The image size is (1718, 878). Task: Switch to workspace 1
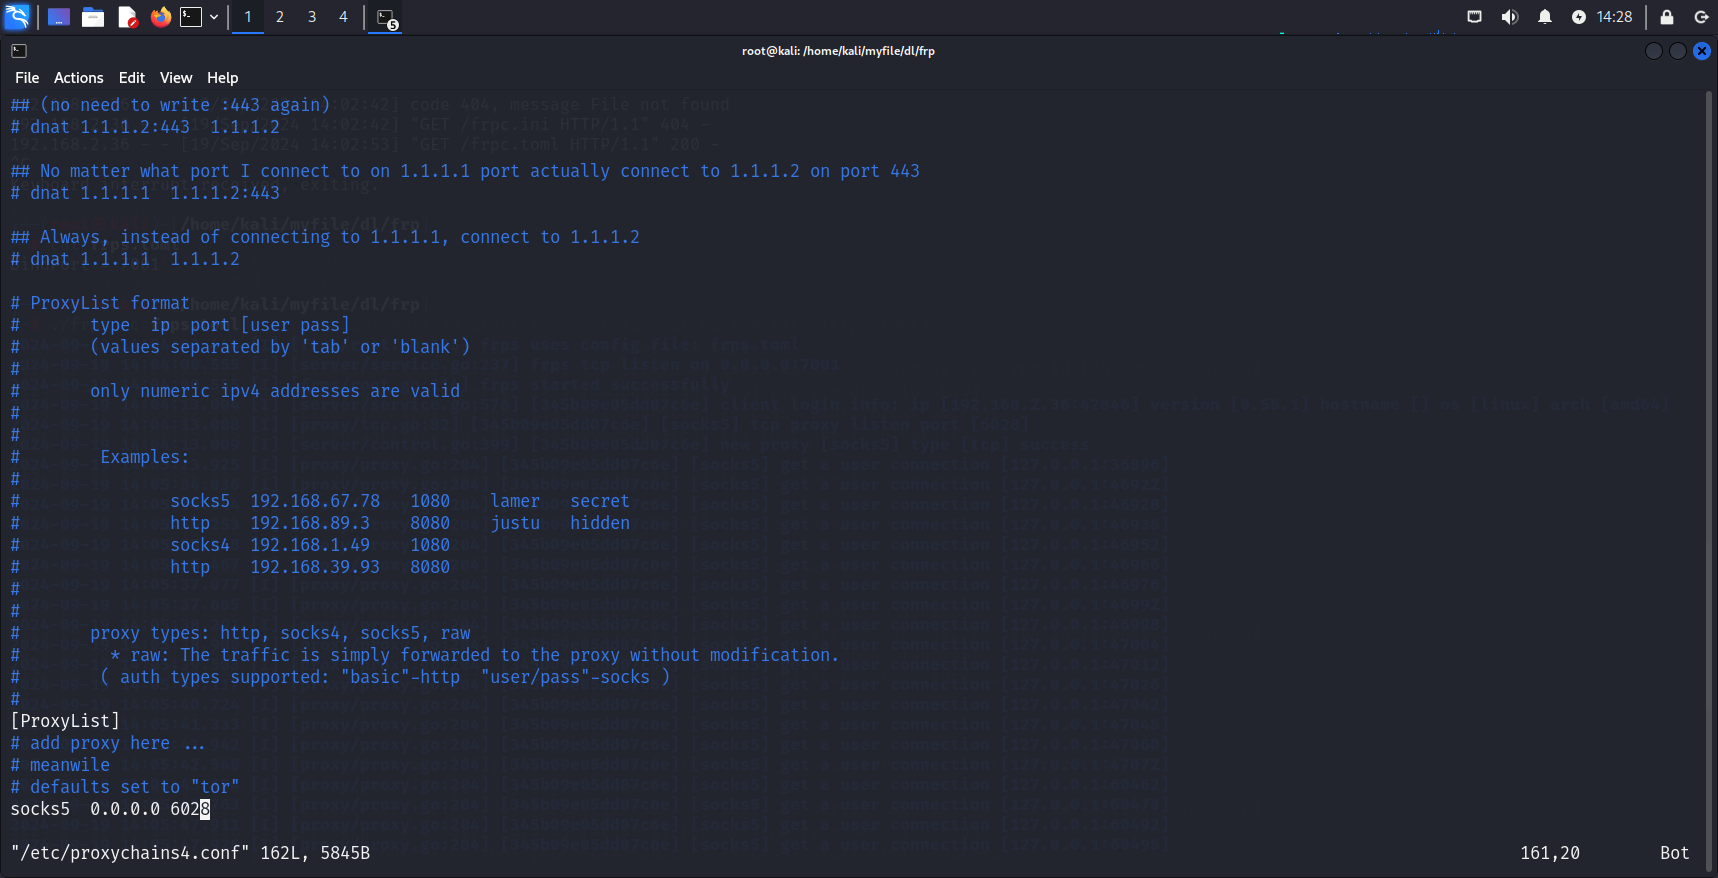tap(248, 17)
